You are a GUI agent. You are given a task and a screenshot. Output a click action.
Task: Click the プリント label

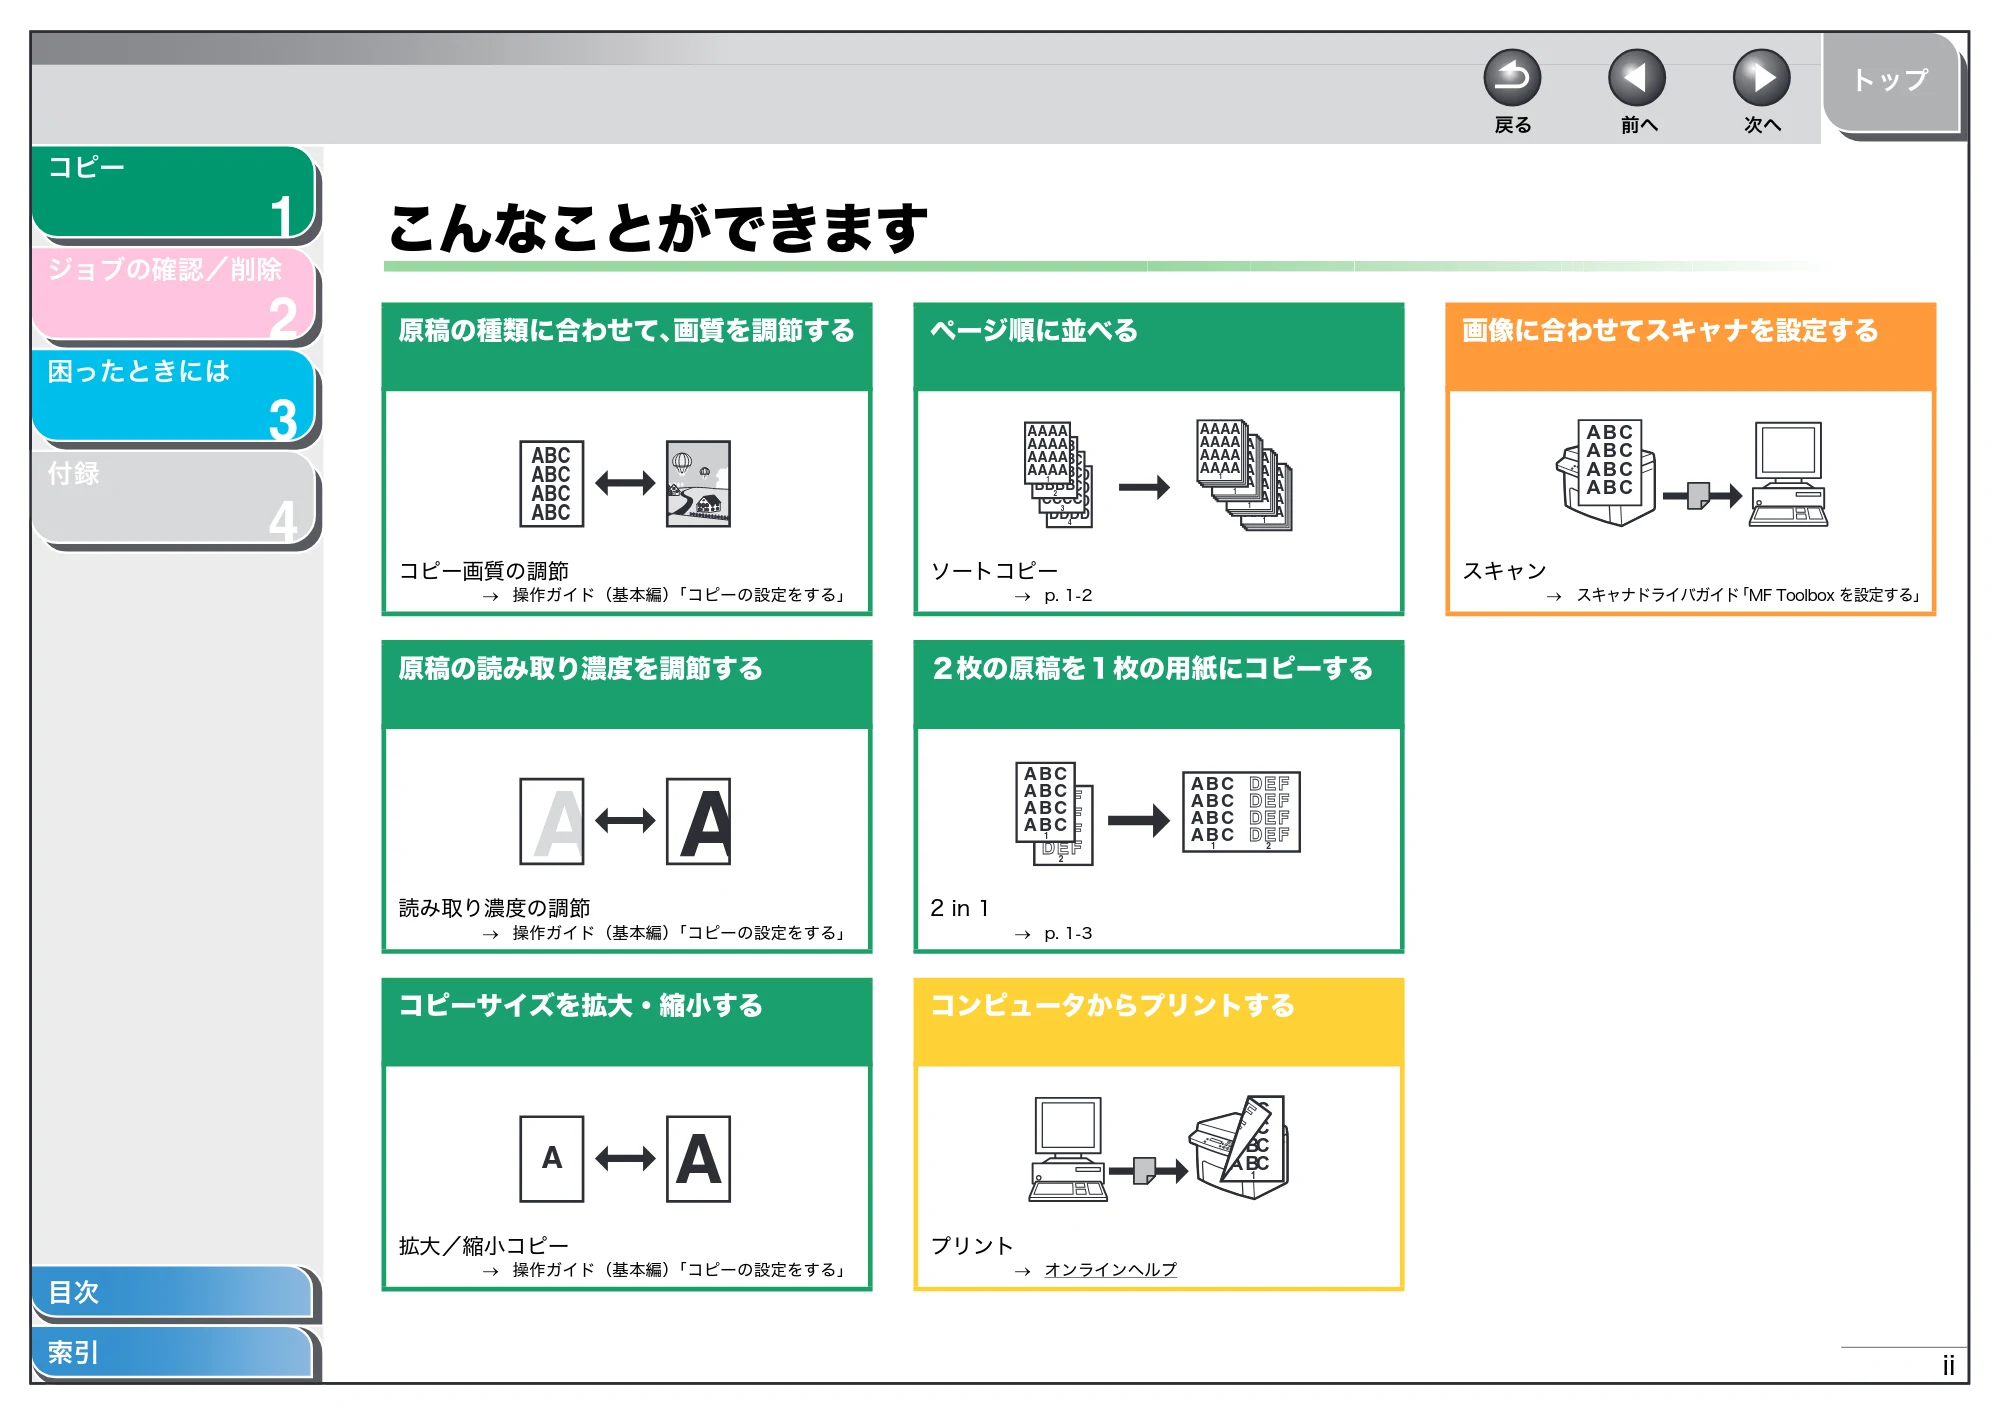click(972, 1246)
